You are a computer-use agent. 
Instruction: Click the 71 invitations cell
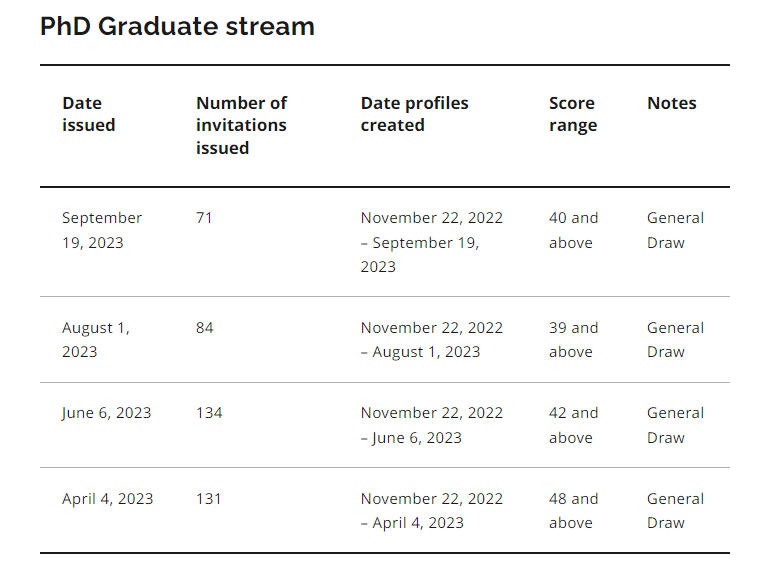point(204,218)
